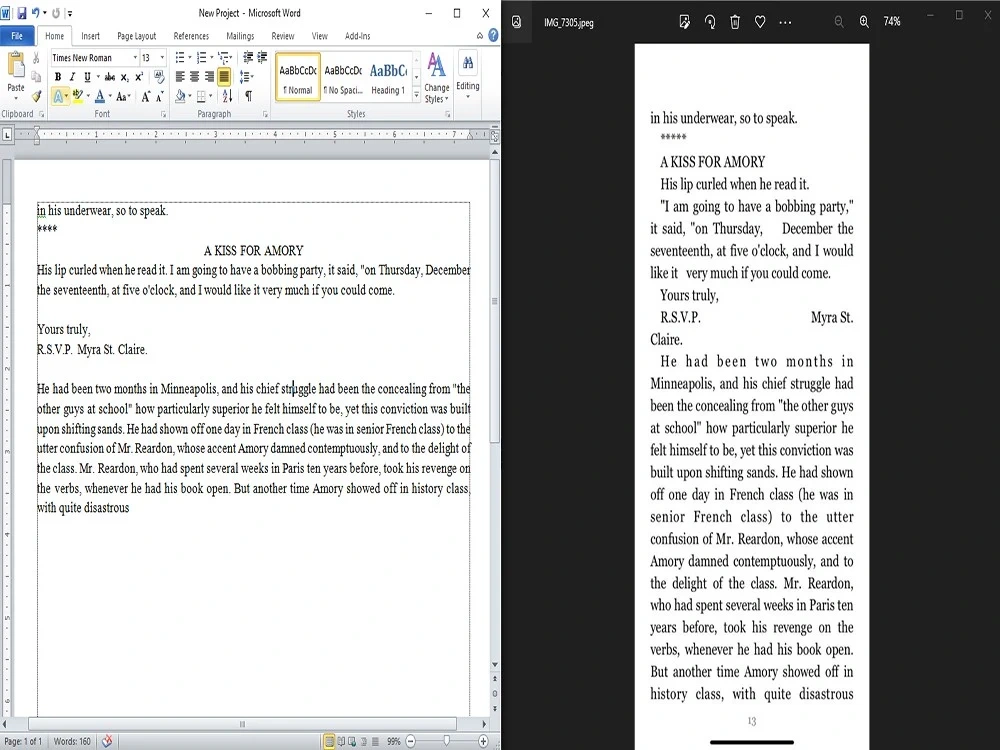Image resolution: width=1000 pixels, height=750 pixels.
Task: Click the Zoom Out minus button in Word
Action: tap(411, 741)
